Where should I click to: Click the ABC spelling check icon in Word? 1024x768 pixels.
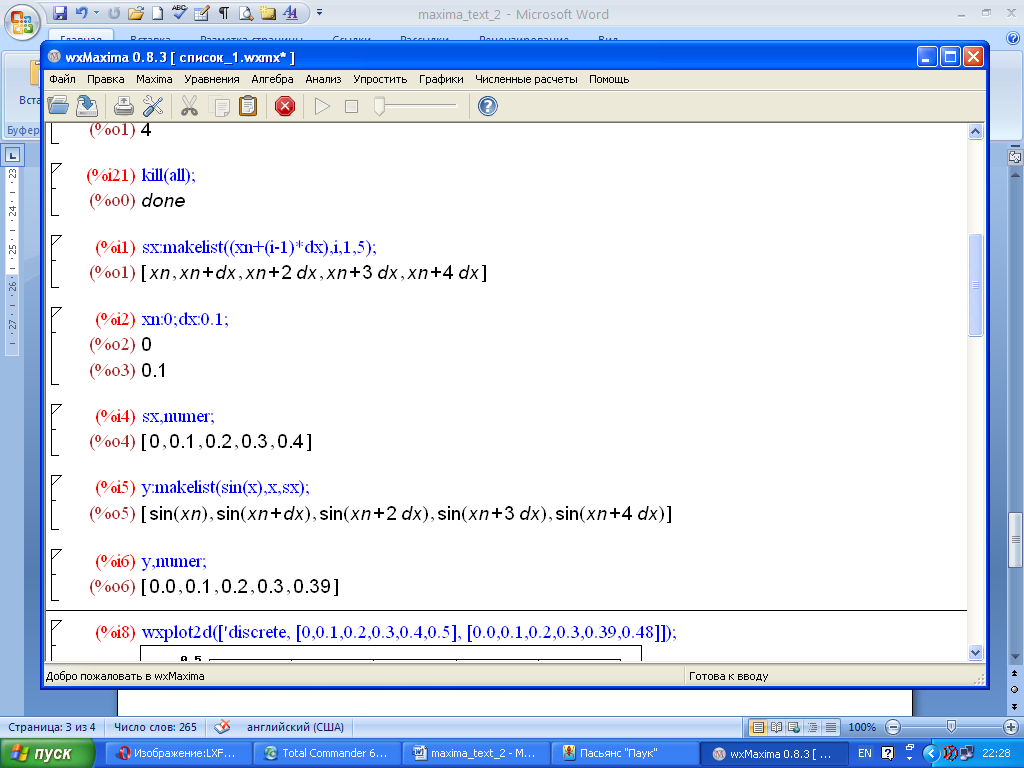pyautogui.click(x=179, y=12)
